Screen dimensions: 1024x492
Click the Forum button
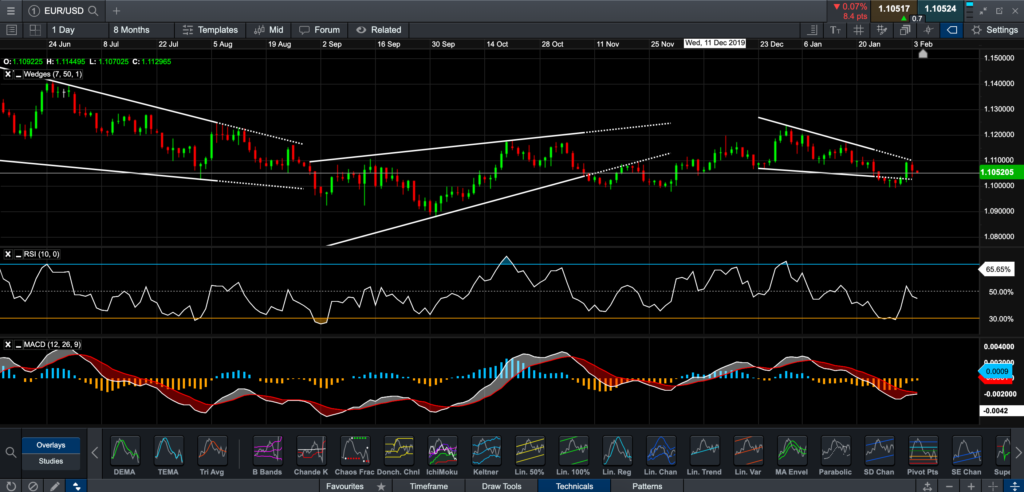(320, 30)
